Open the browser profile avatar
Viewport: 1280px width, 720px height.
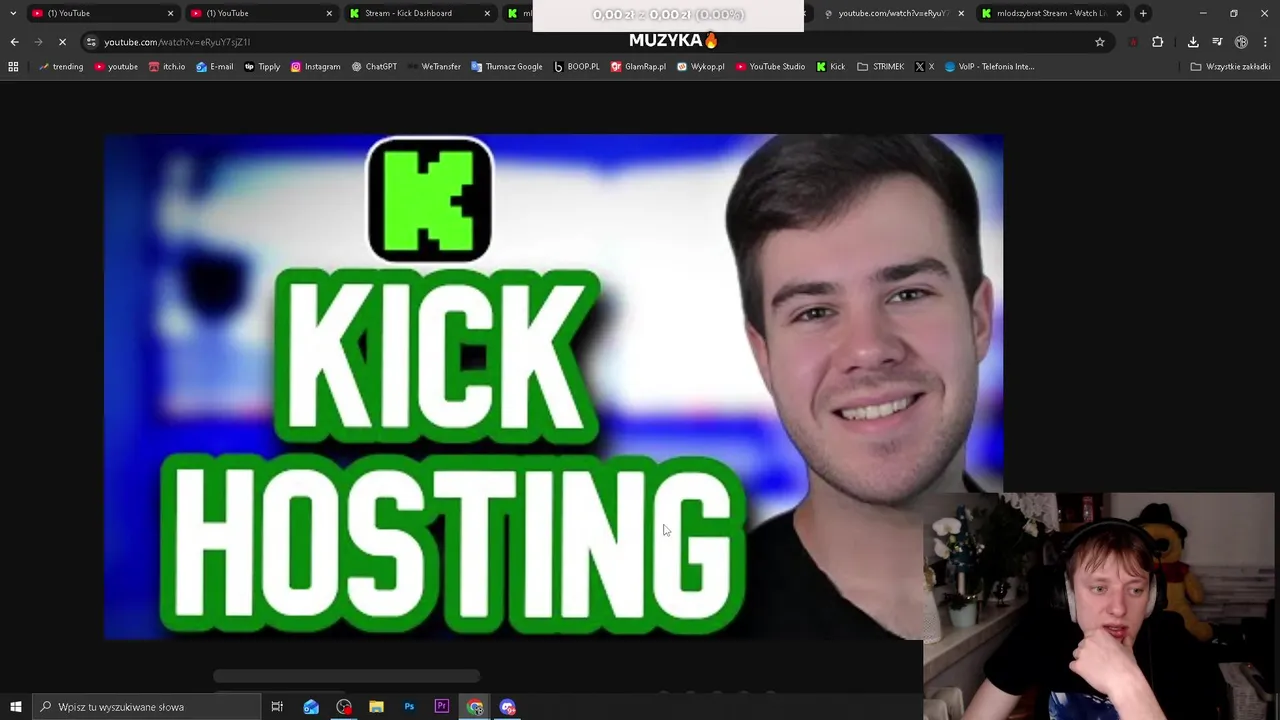1241,42
